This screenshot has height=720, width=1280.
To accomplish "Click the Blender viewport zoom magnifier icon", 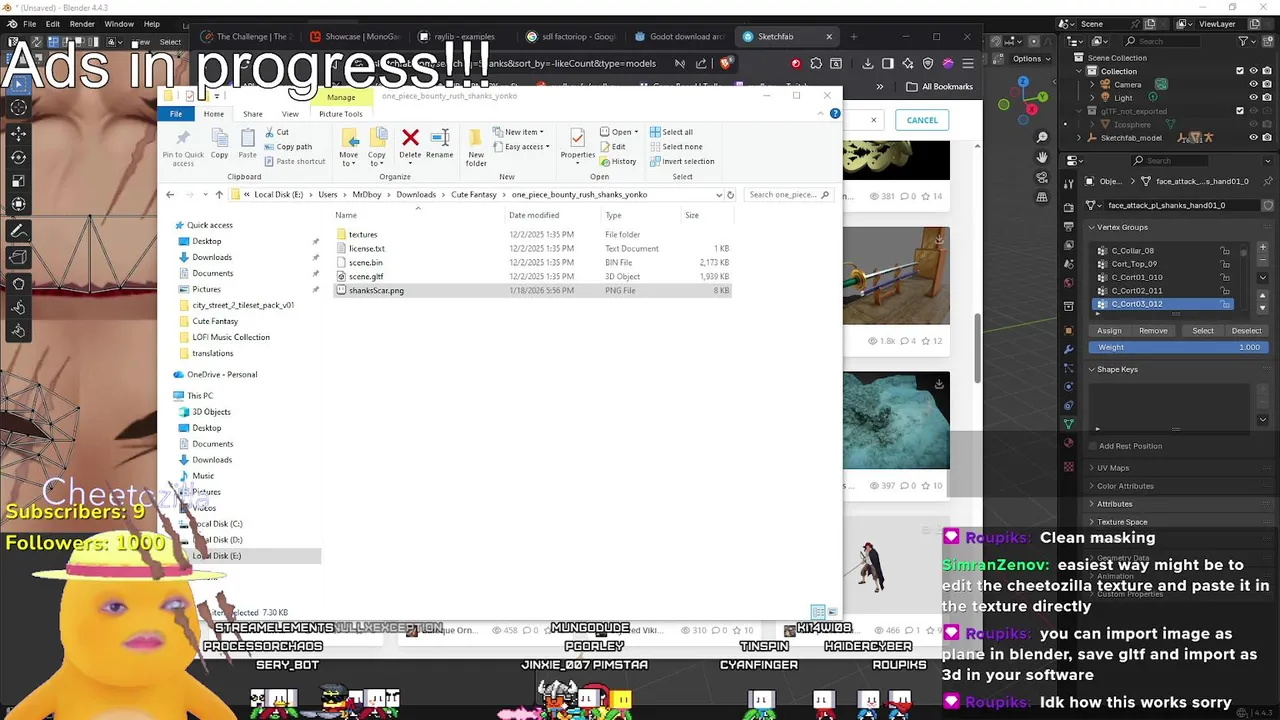I will [x=1042, y=137].
